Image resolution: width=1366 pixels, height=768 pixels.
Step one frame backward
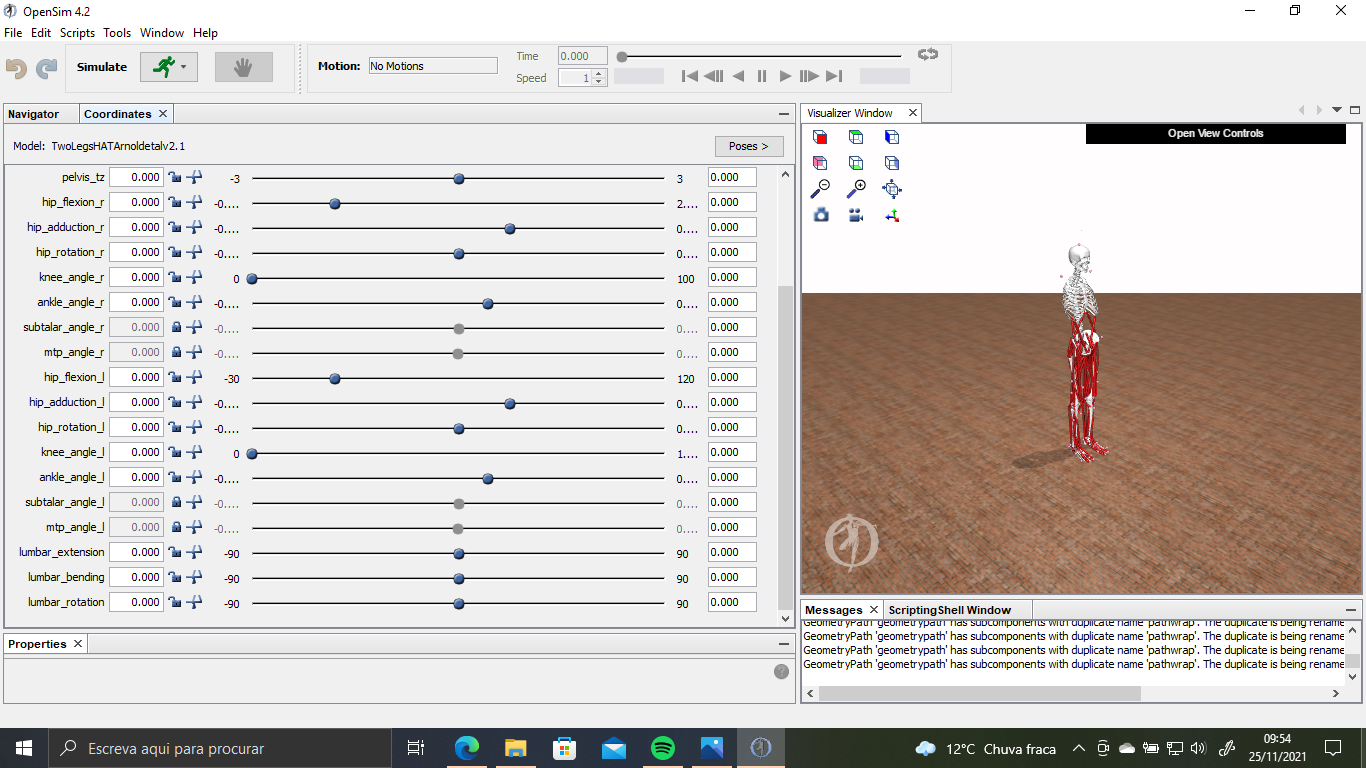[x=713, y=76]
